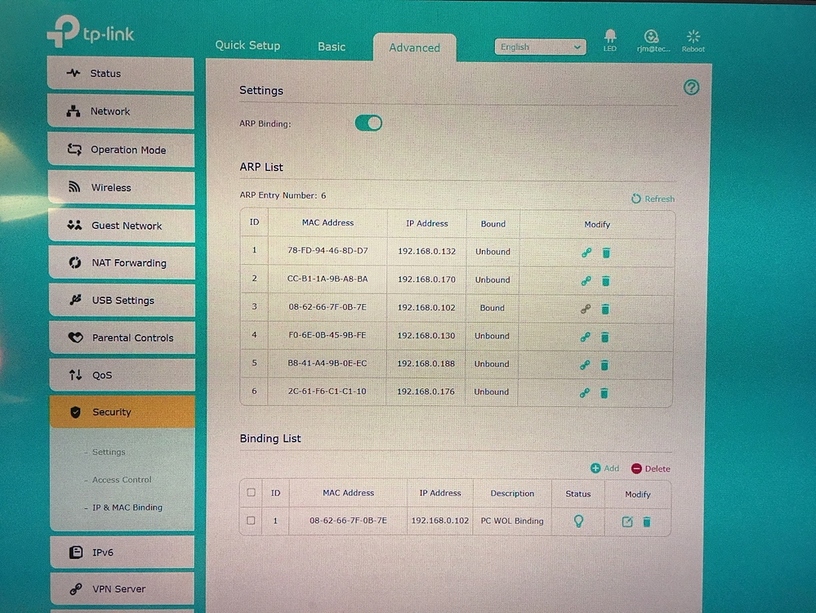The image size is (816, 613).
Task: Open the English language dropdown
Action: click(x=540, y=47)
